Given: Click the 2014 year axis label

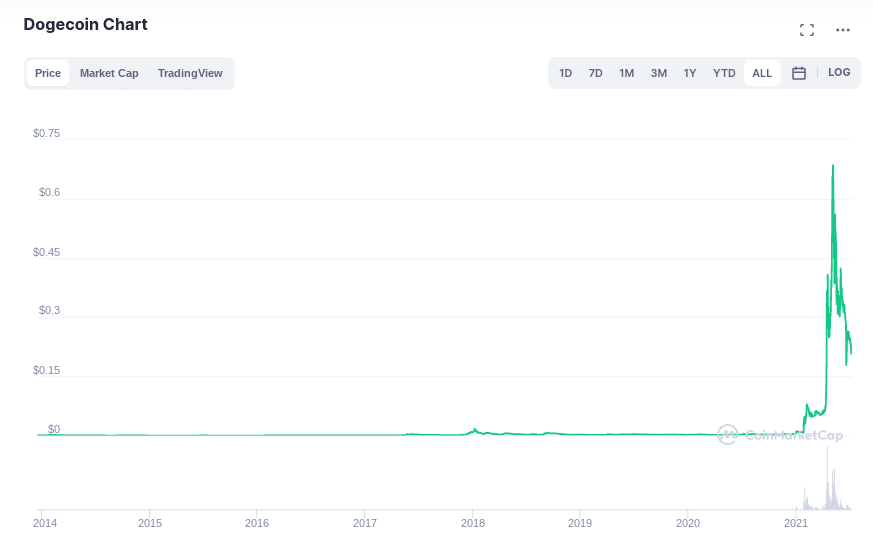Looking at the screenshot, I should coord(45,523).
